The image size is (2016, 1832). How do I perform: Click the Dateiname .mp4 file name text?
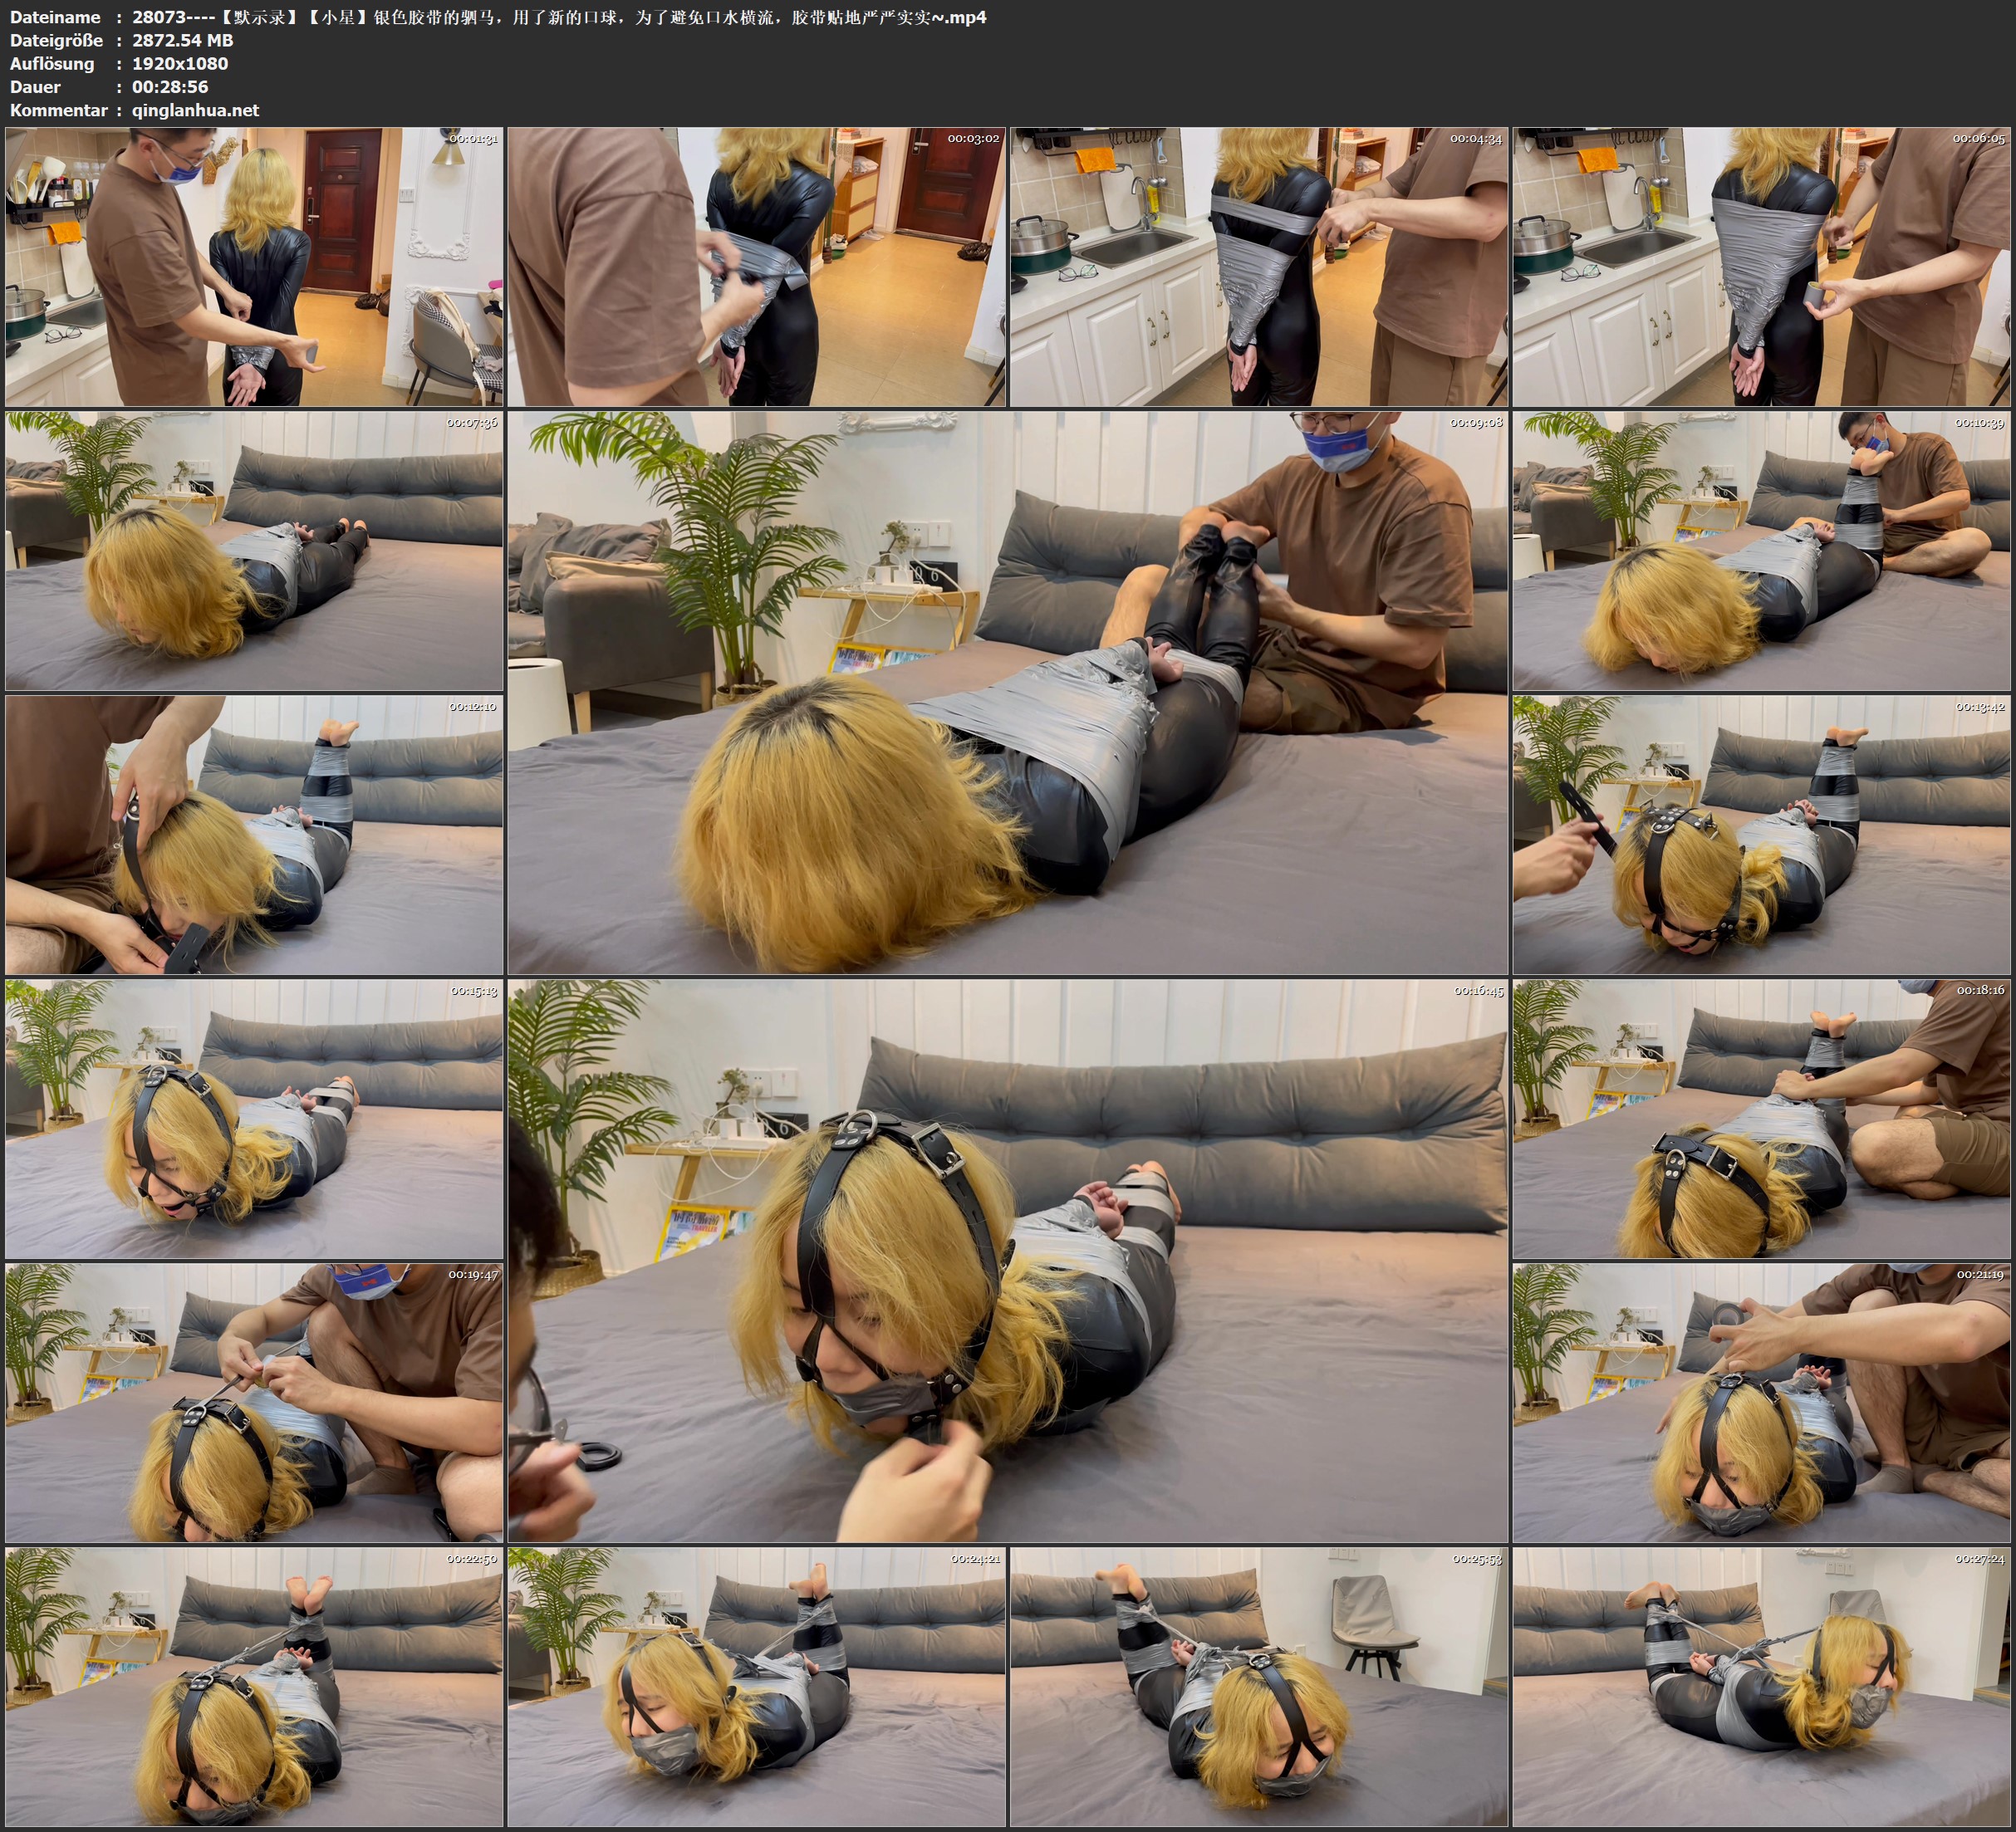(558, 17)
